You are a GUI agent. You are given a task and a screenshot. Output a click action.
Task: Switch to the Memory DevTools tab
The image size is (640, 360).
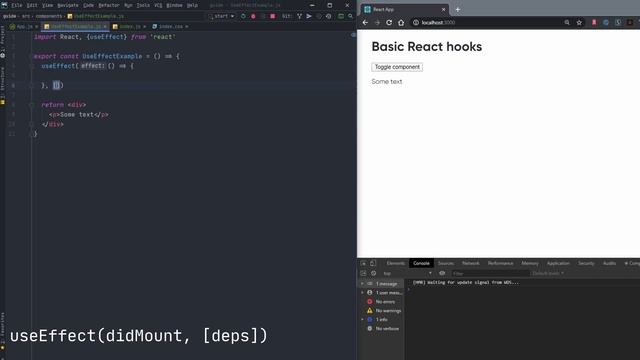(x=530, y=263)
